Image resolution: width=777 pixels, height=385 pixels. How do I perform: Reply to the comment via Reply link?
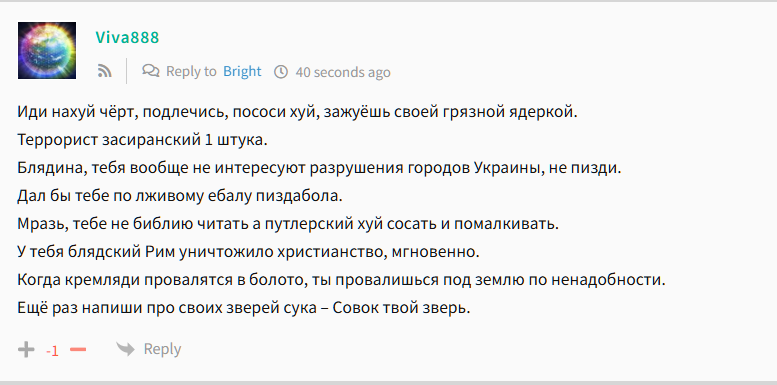click(x=162, y=349)
